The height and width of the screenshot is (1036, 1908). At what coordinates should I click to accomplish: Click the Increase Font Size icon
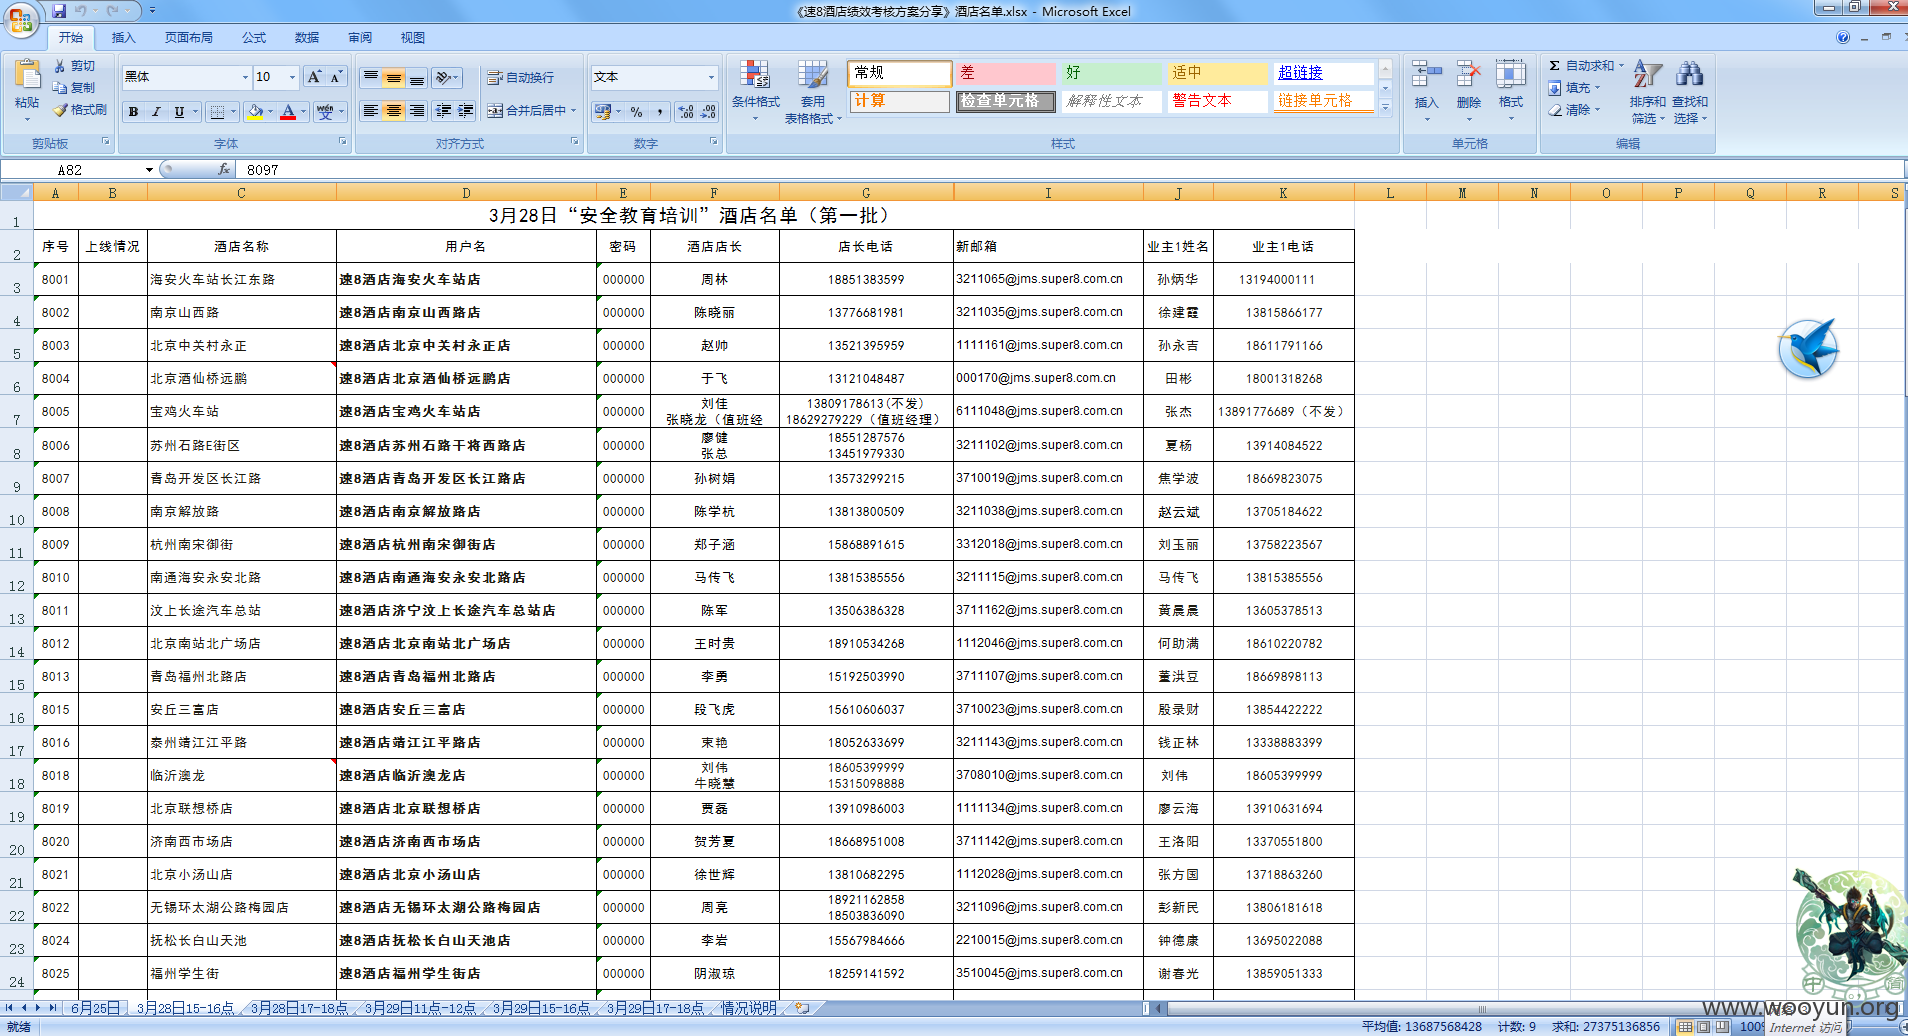pos(314,77)
